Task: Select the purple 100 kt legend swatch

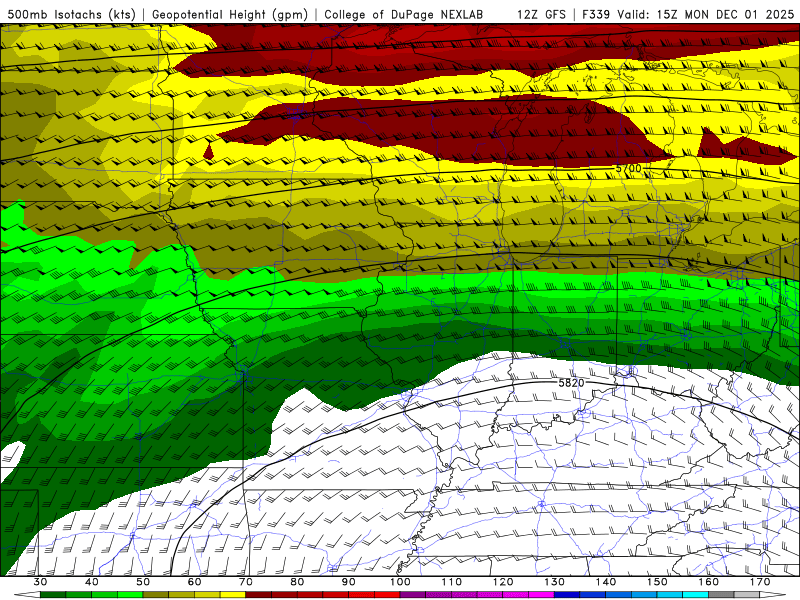Action: tap(413, 595)
